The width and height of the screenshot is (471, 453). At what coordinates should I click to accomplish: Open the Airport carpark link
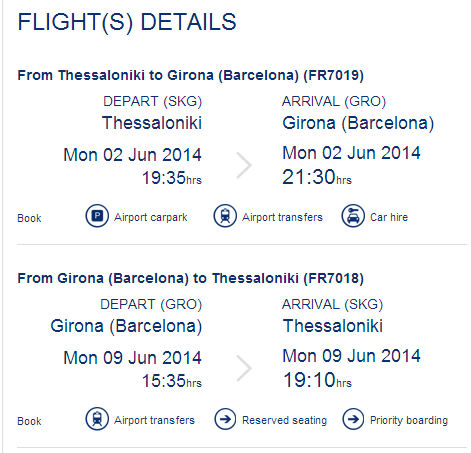(151, 217)
